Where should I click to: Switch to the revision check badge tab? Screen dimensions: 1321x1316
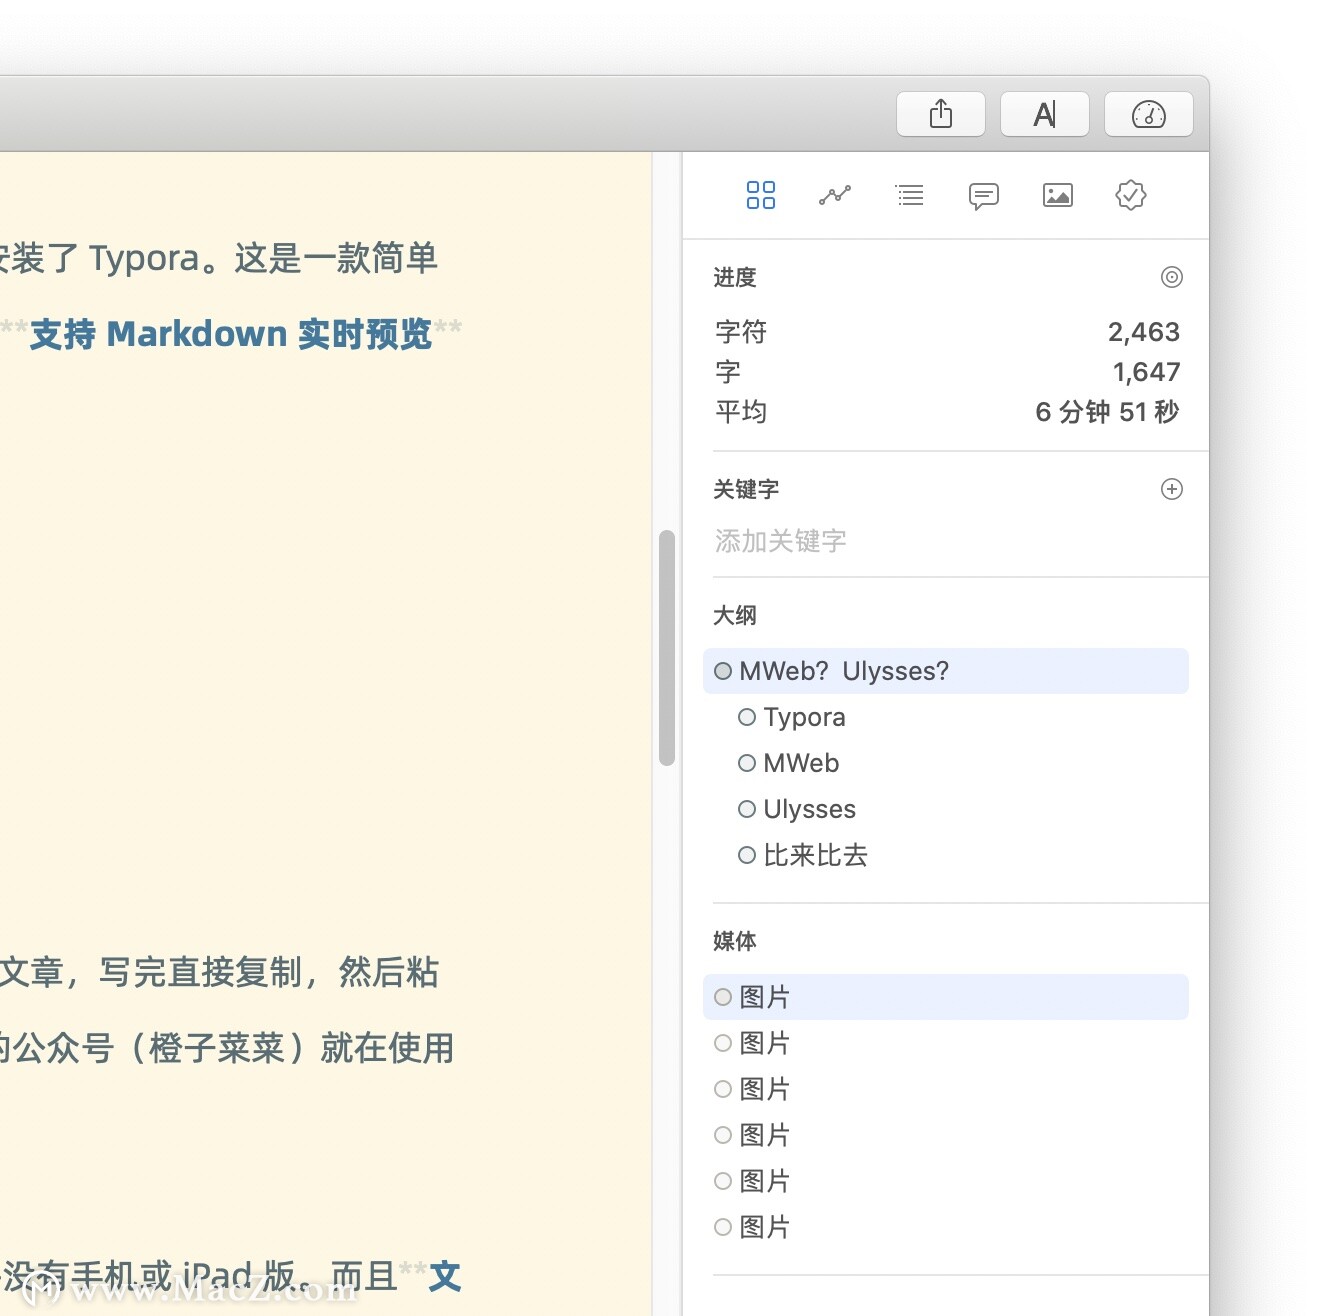pos(1131,195)
